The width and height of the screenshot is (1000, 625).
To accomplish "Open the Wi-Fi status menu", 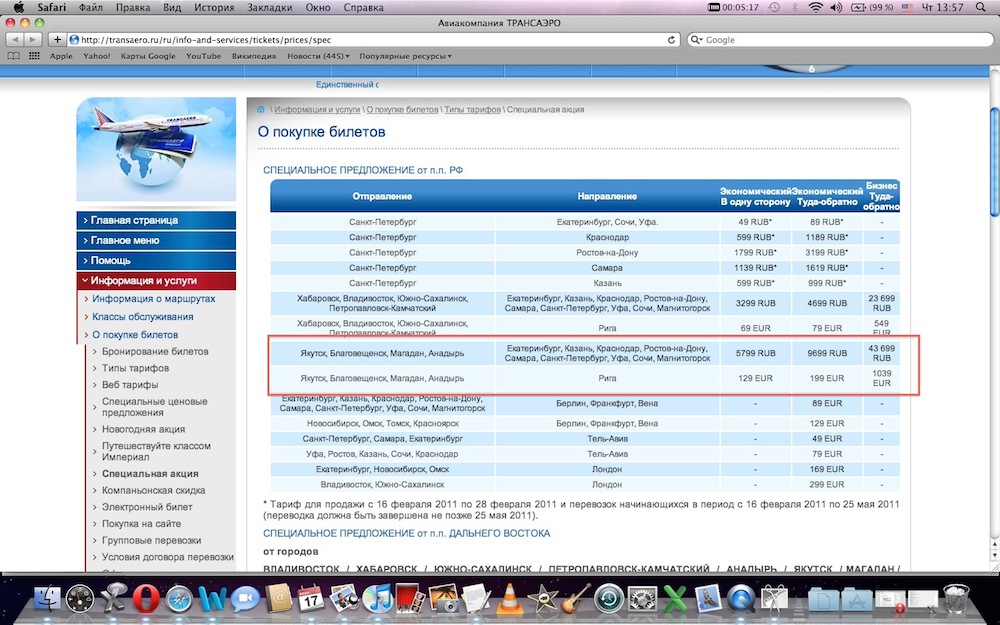I will pos(815,8).
